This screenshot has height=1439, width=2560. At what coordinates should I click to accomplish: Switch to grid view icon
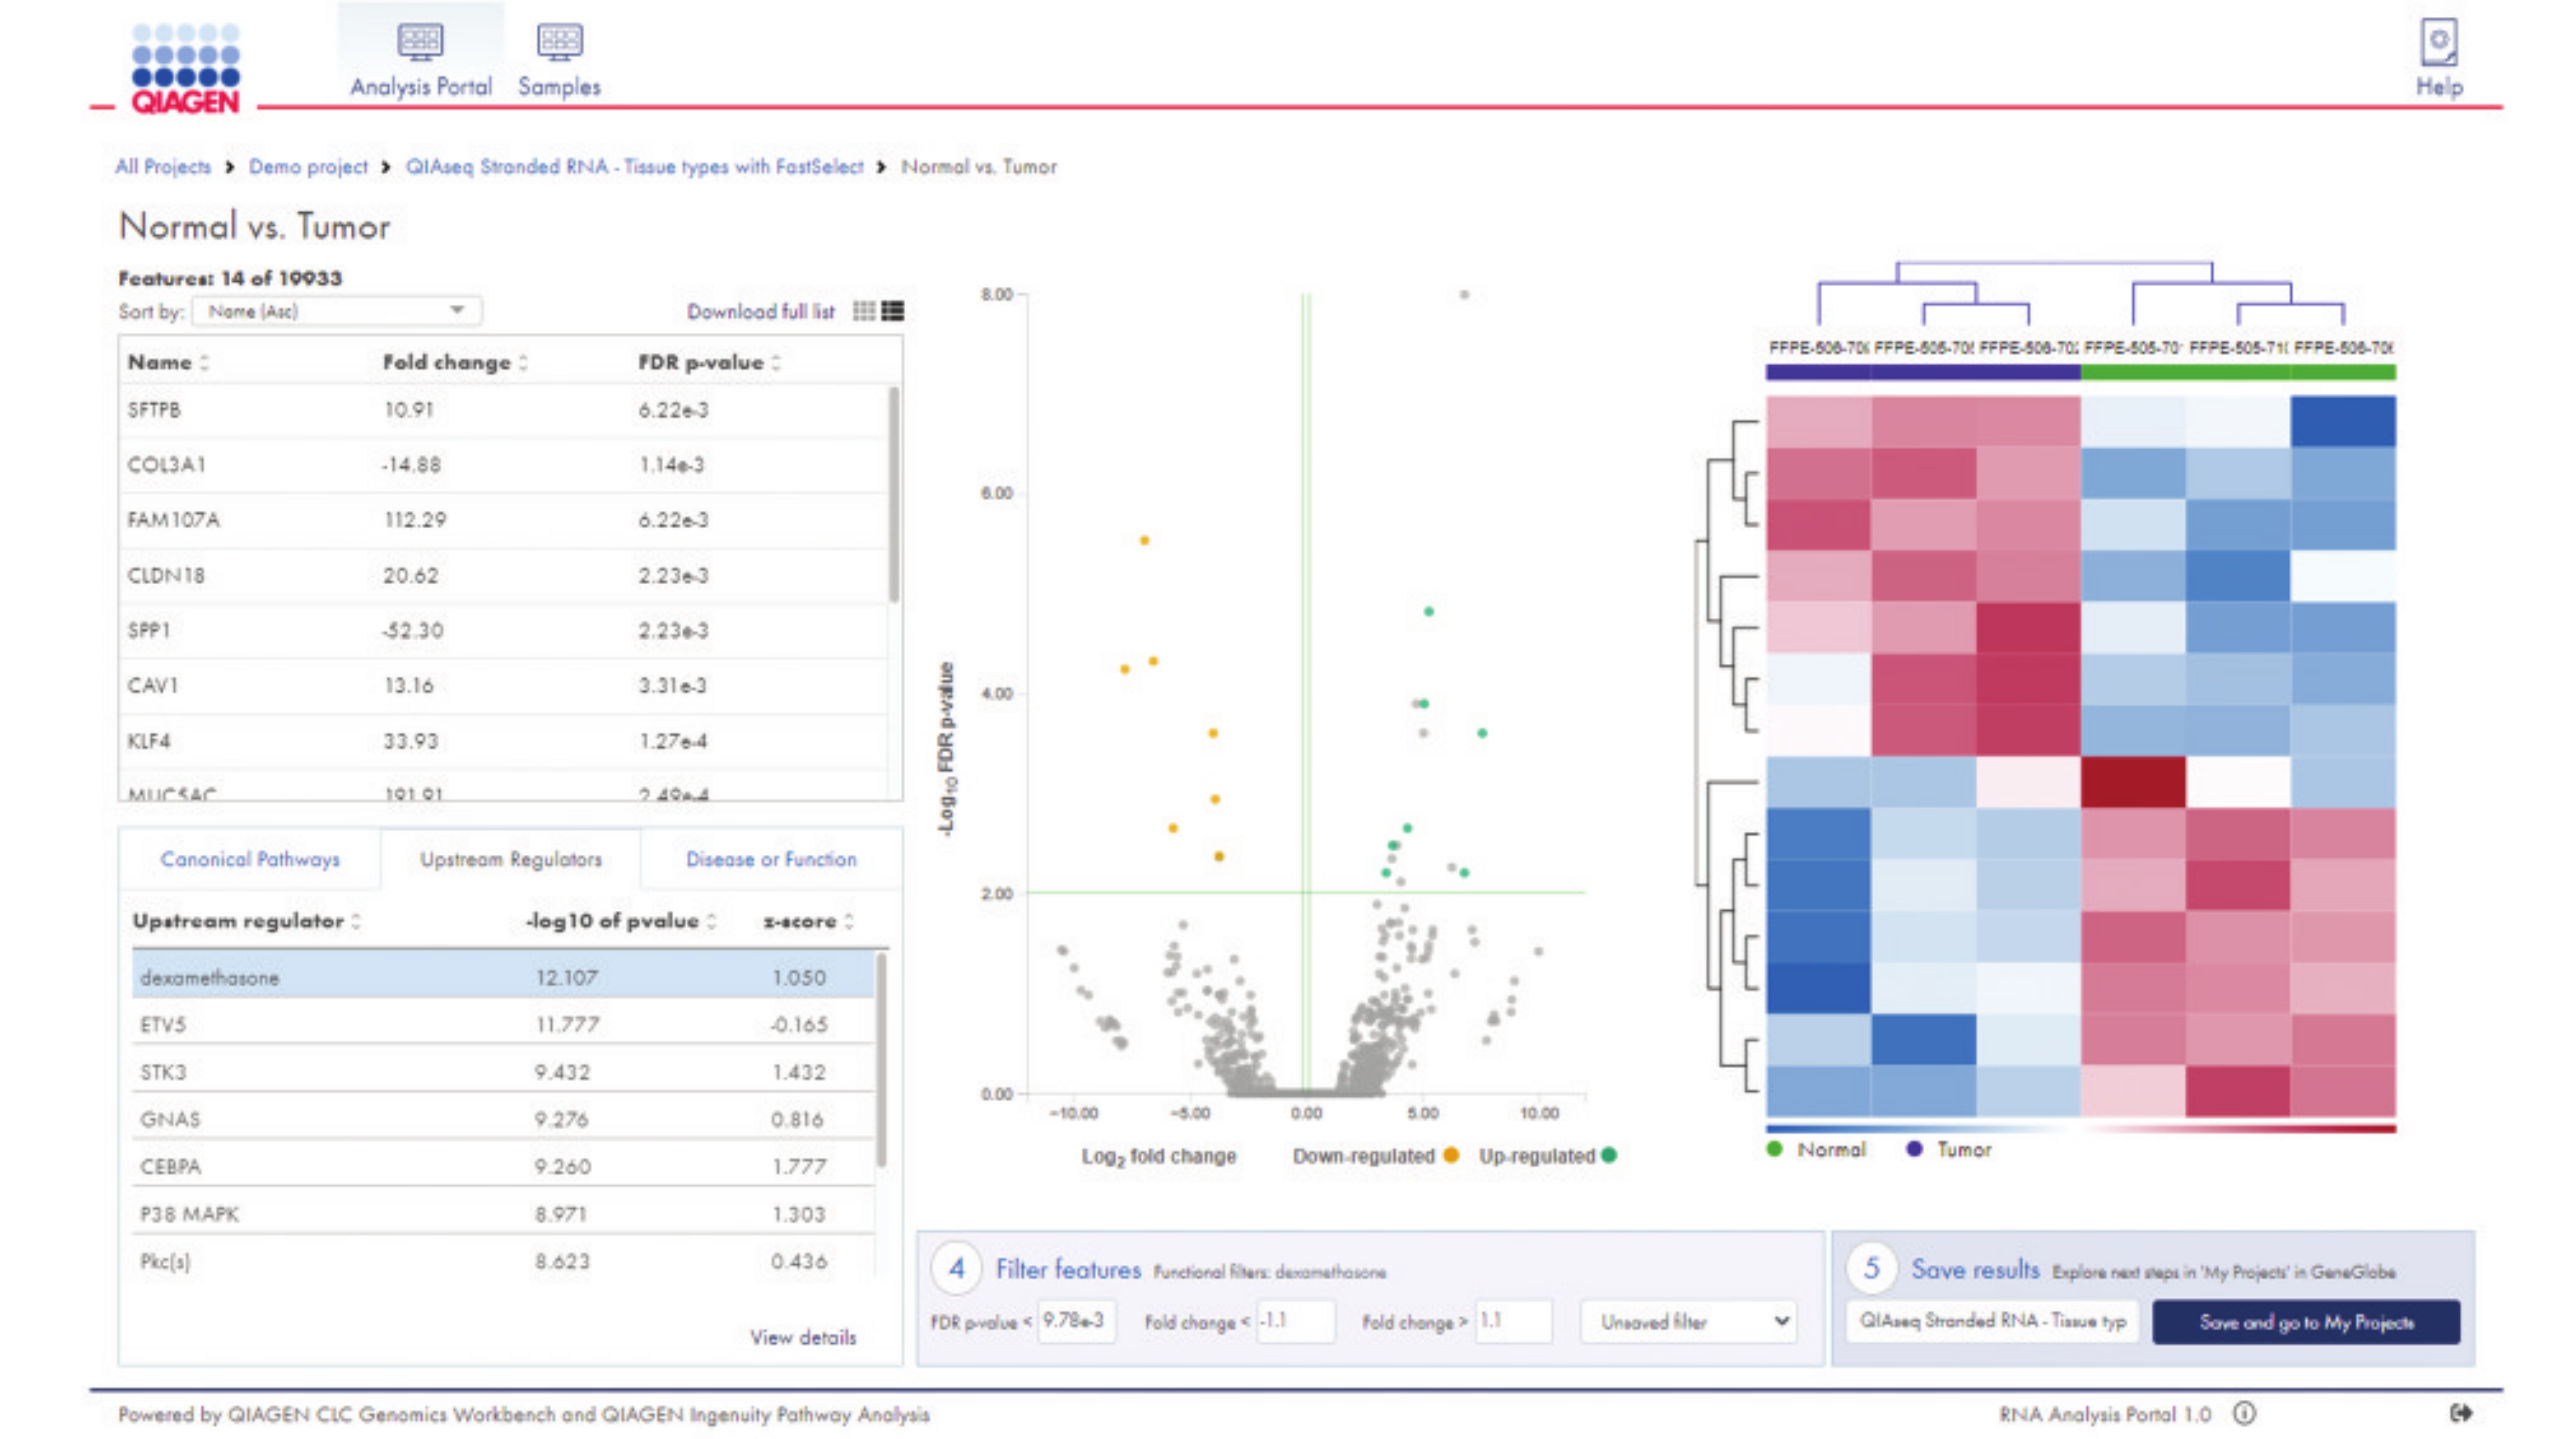tap(864, 311)
